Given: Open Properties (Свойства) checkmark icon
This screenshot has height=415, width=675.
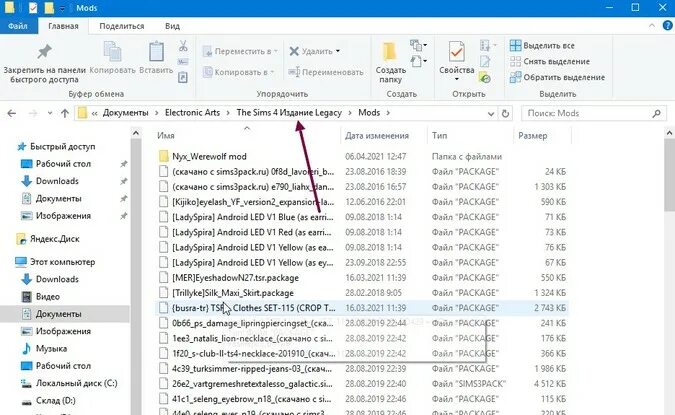Looking at the screenshot, I should 456,52.
